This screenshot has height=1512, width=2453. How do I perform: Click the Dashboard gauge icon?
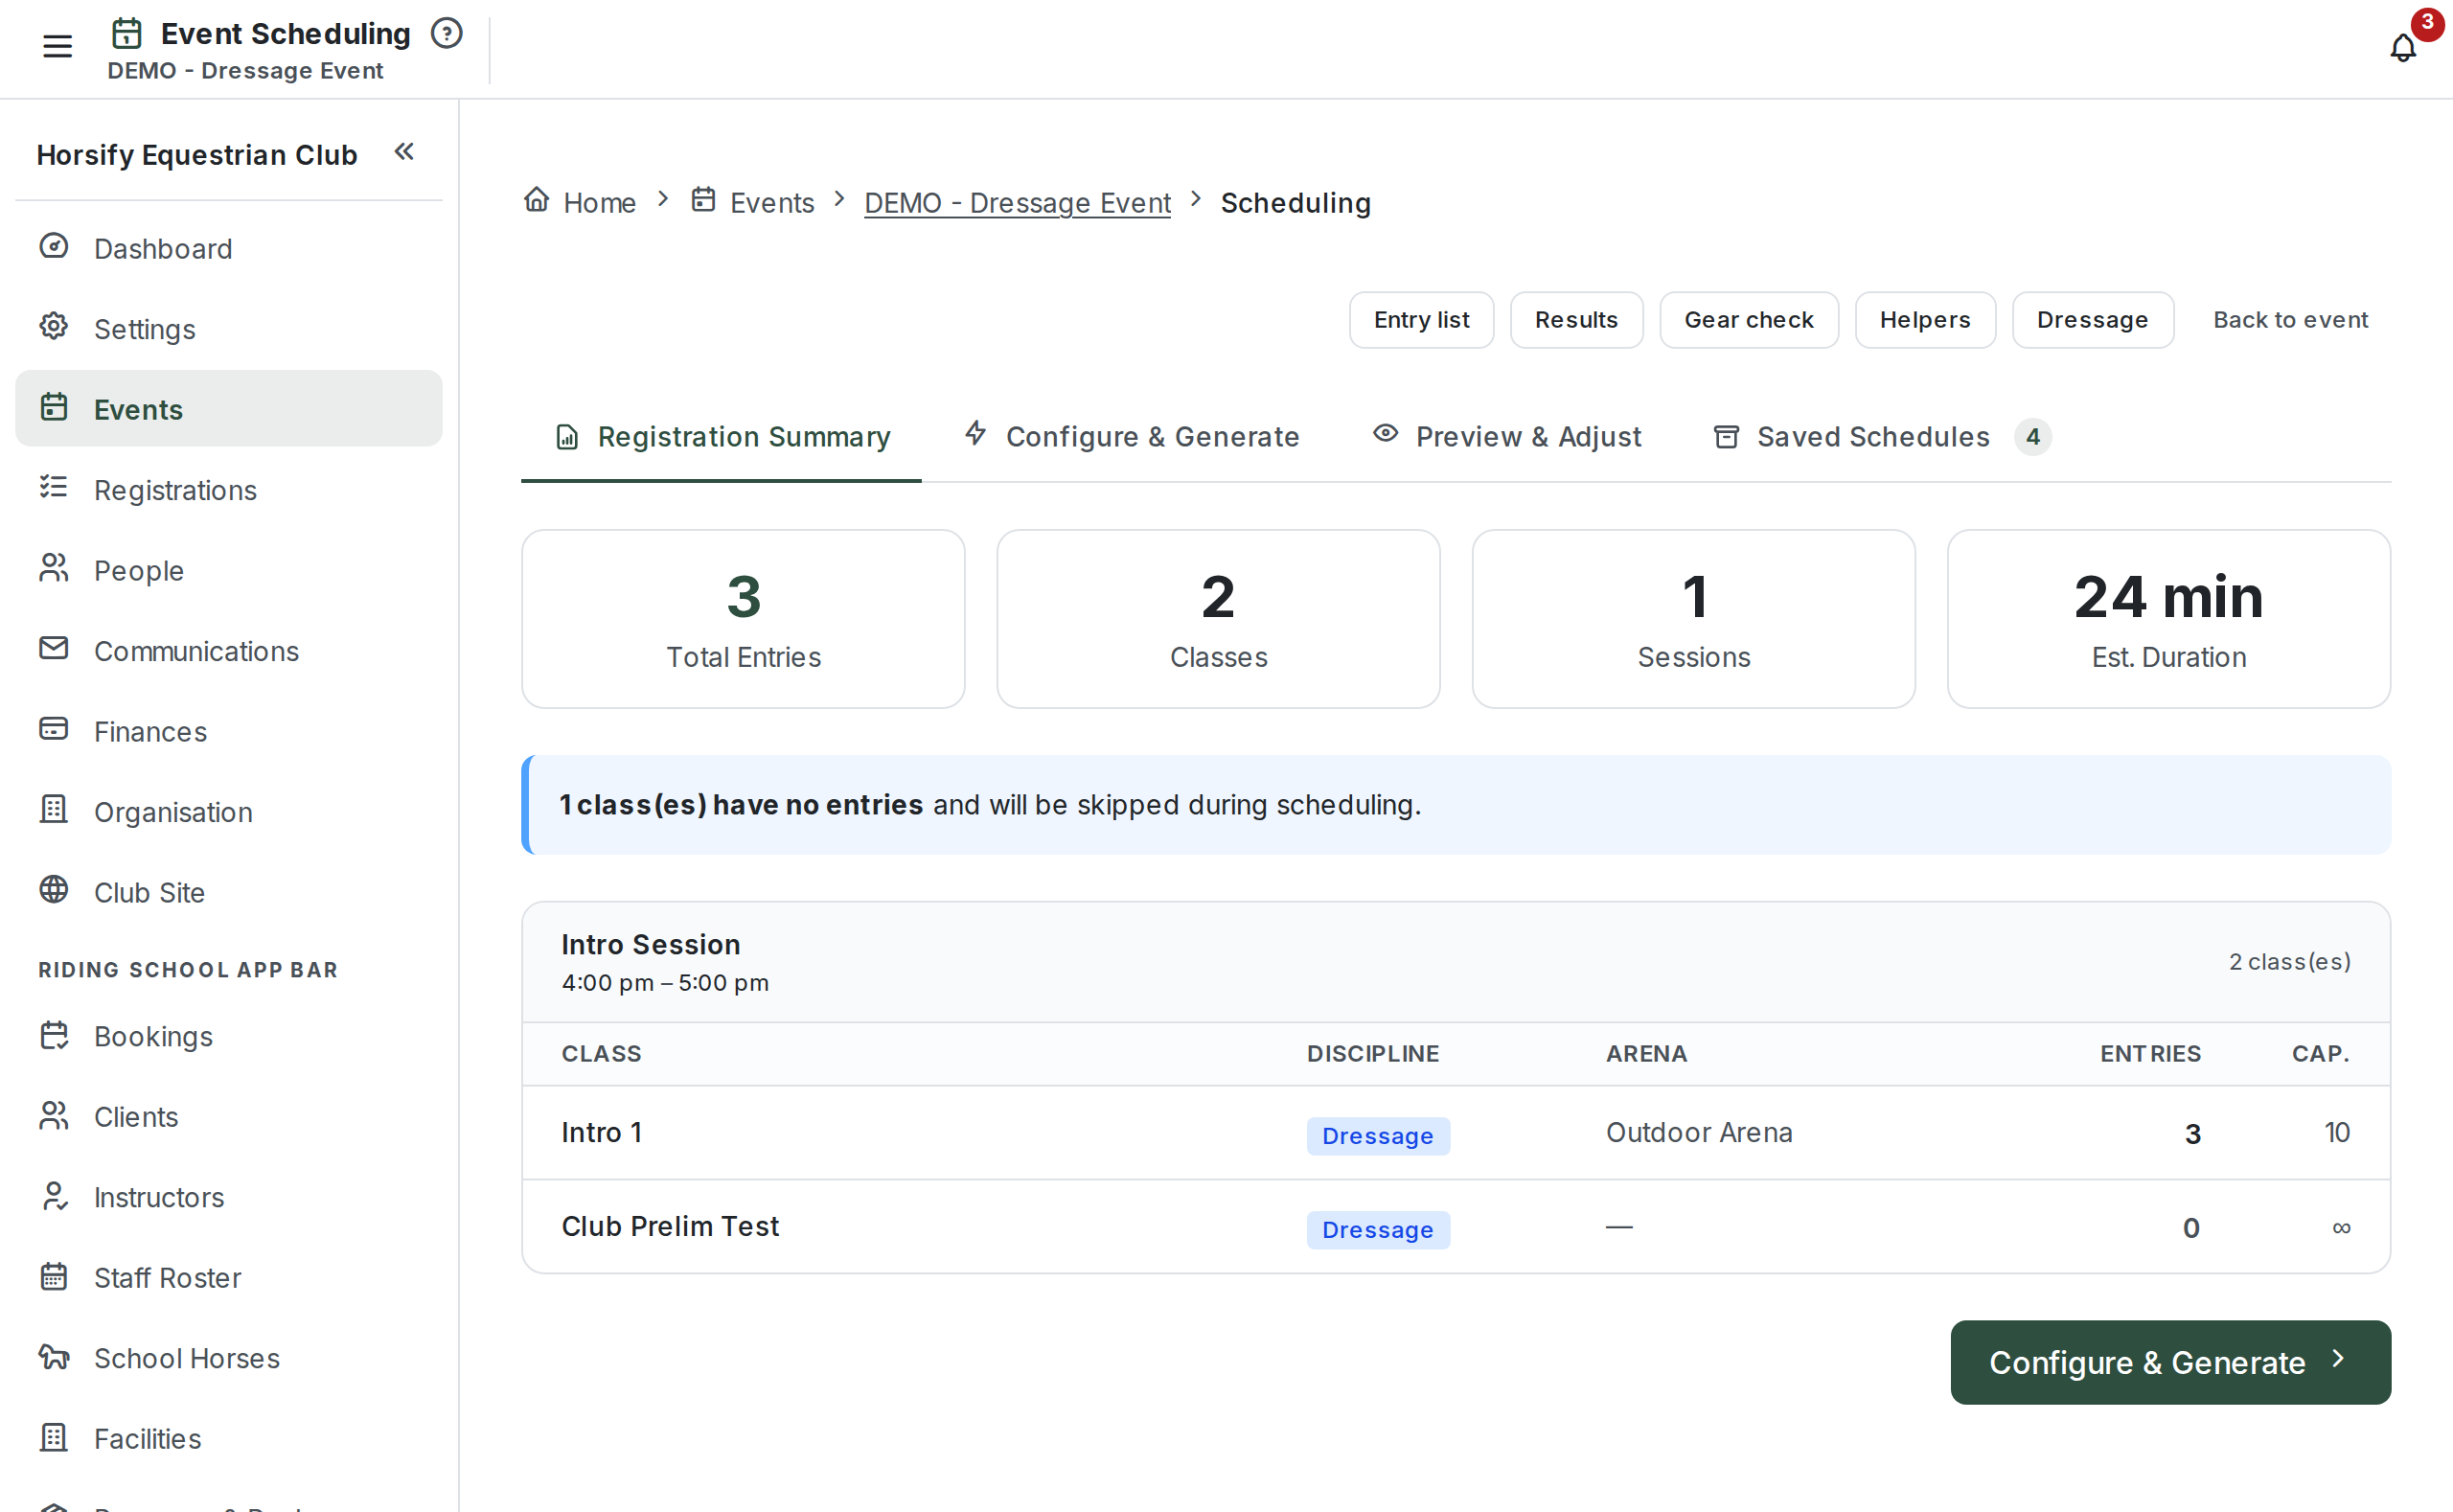(54, 247)
